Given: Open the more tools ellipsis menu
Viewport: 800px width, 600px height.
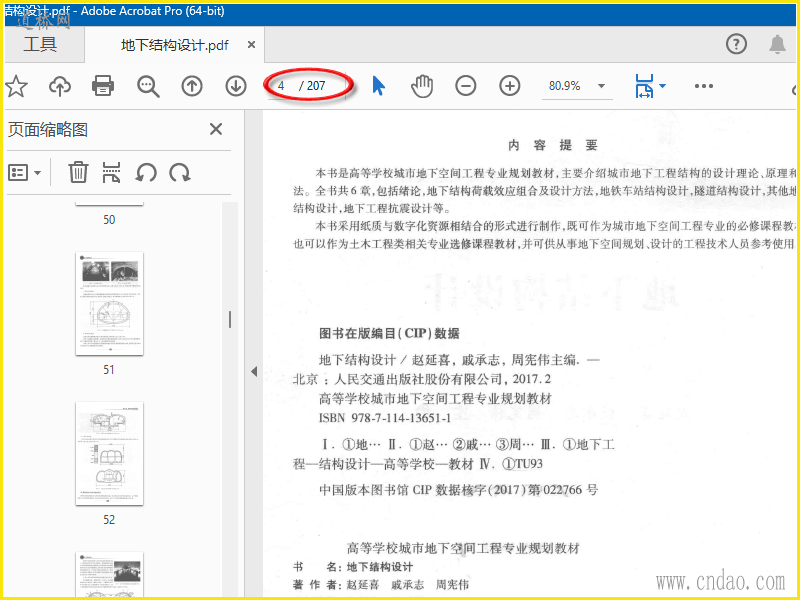Looking at the screenshot, I should click(704, 86).
